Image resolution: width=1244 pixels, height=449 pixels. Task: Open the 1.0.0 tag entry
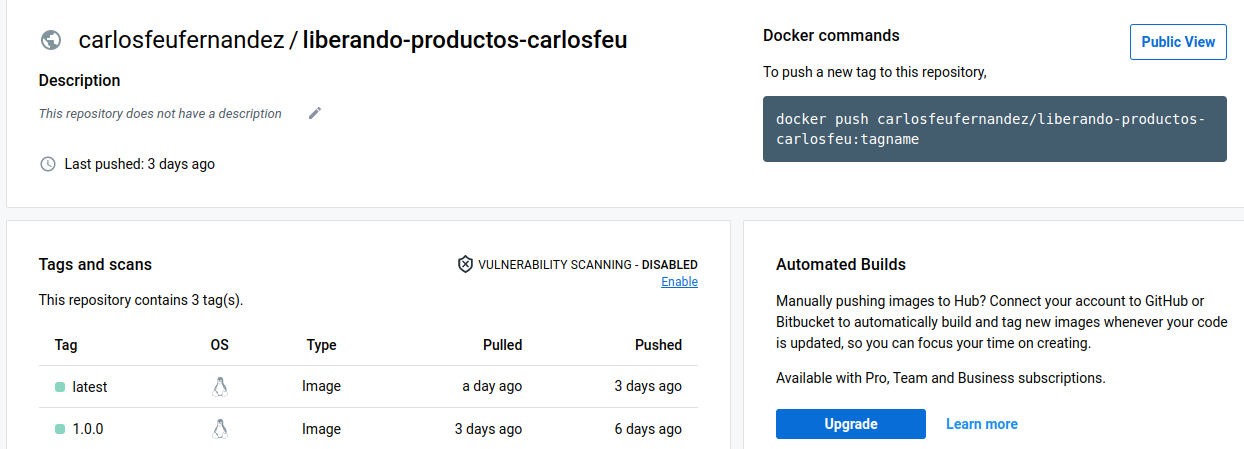point(88,429)
